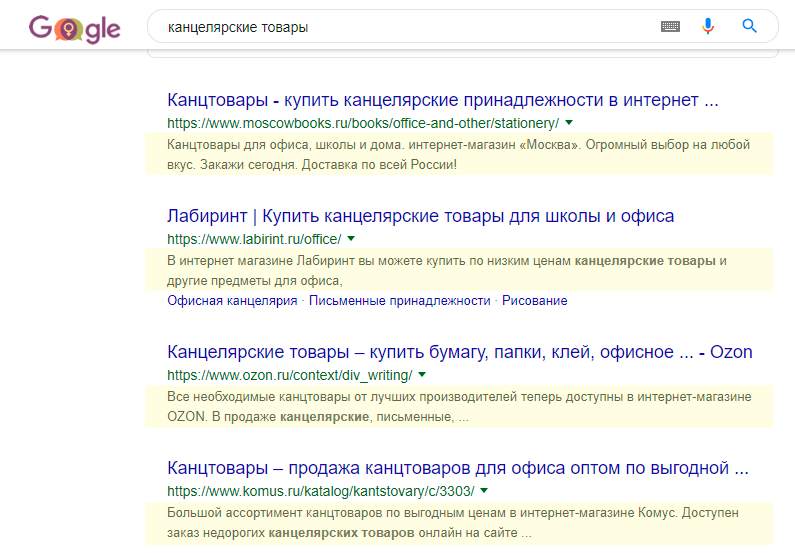Screen dimensions: 795x553
Task: Click the ozon.ru/context/div_writing green URL
Action: tap(290, 376)
